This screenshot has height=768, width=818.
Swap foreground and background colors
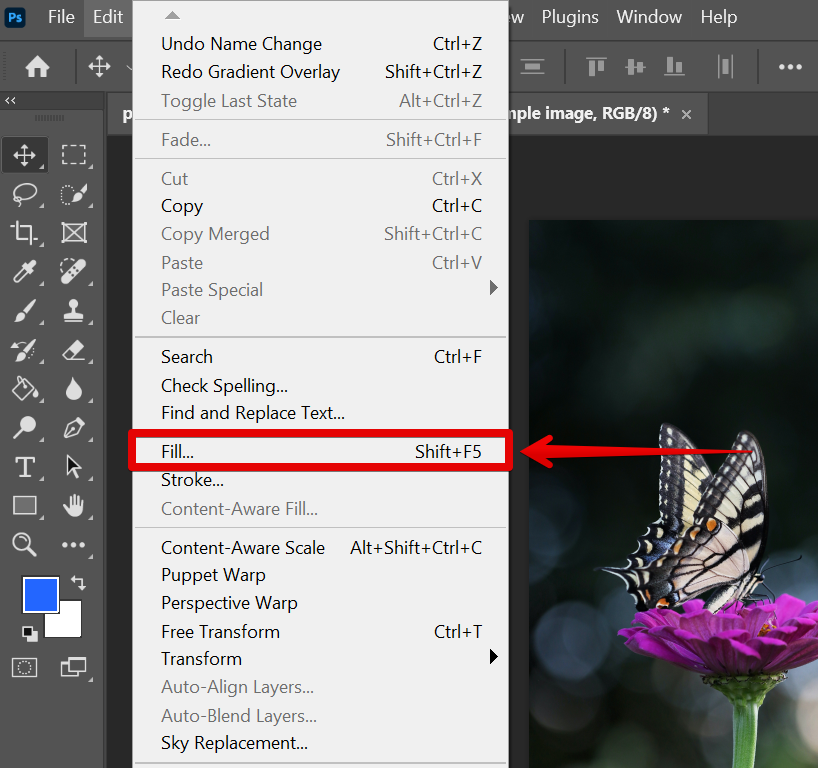coord(78,583)
